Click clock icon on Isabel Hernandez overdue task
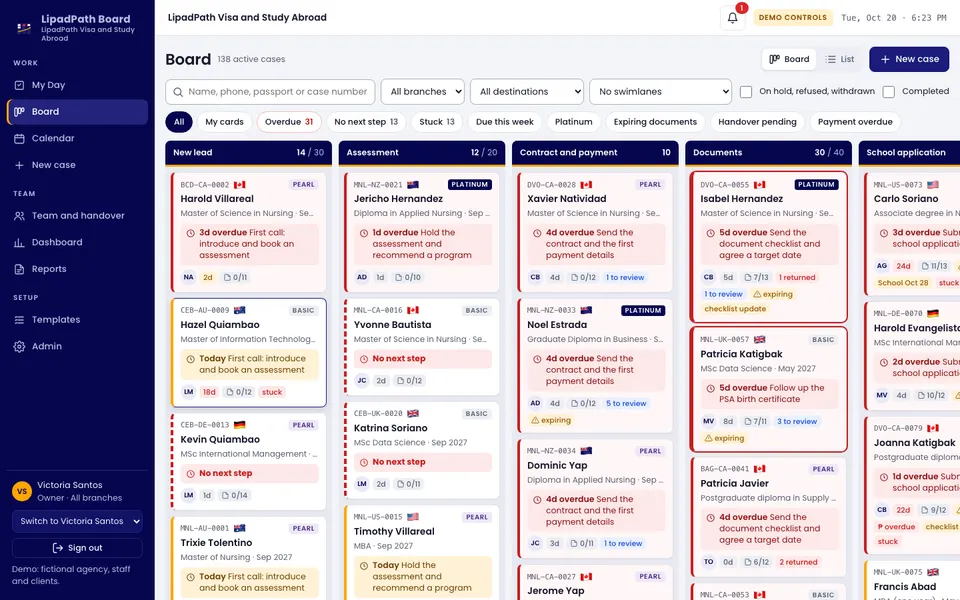 pos(711,233)
